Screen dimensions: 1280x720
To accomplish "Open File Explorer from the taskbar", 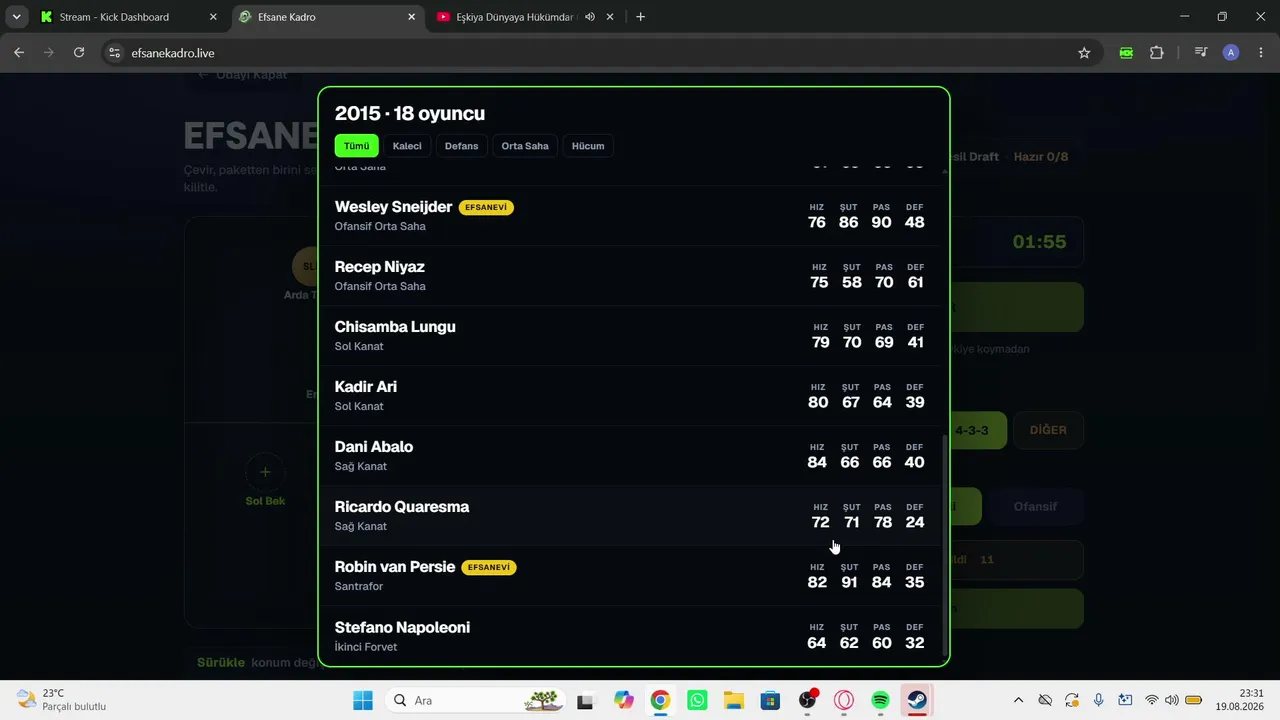I will (x=734, y=700).
